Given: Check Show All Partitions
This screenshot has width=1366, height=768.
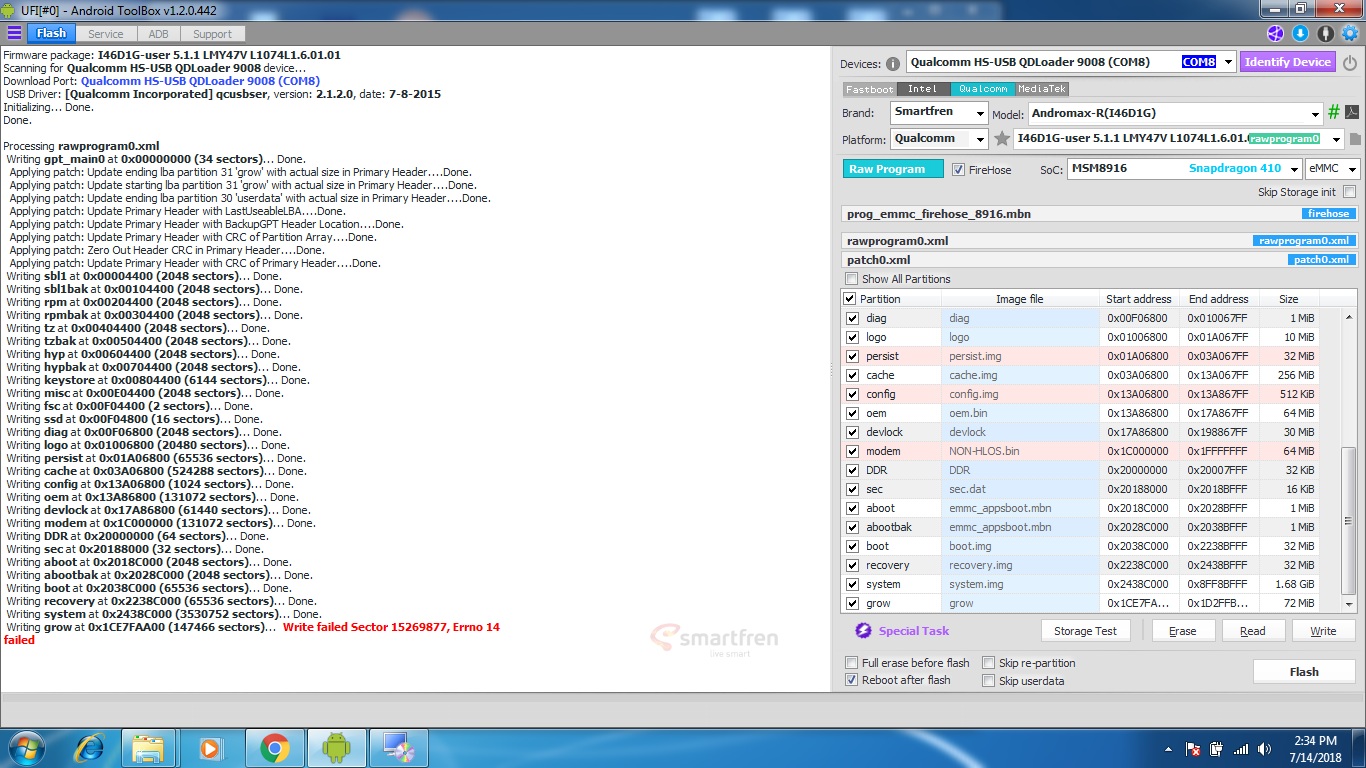Looking at the screenshot, I should (x=852, y=279).
